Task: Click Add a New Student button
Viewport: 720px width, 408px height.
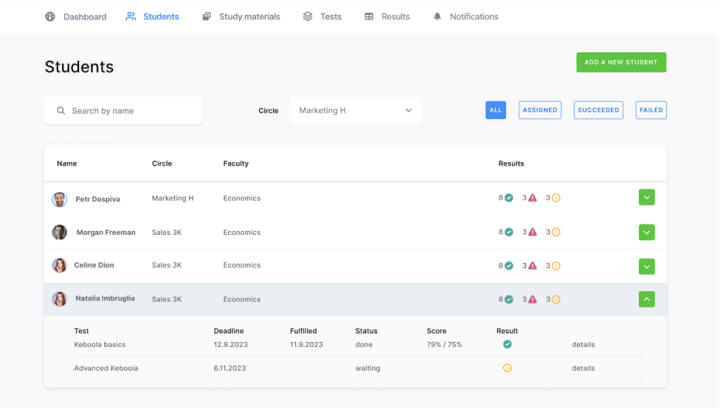Action: point(621,62)
